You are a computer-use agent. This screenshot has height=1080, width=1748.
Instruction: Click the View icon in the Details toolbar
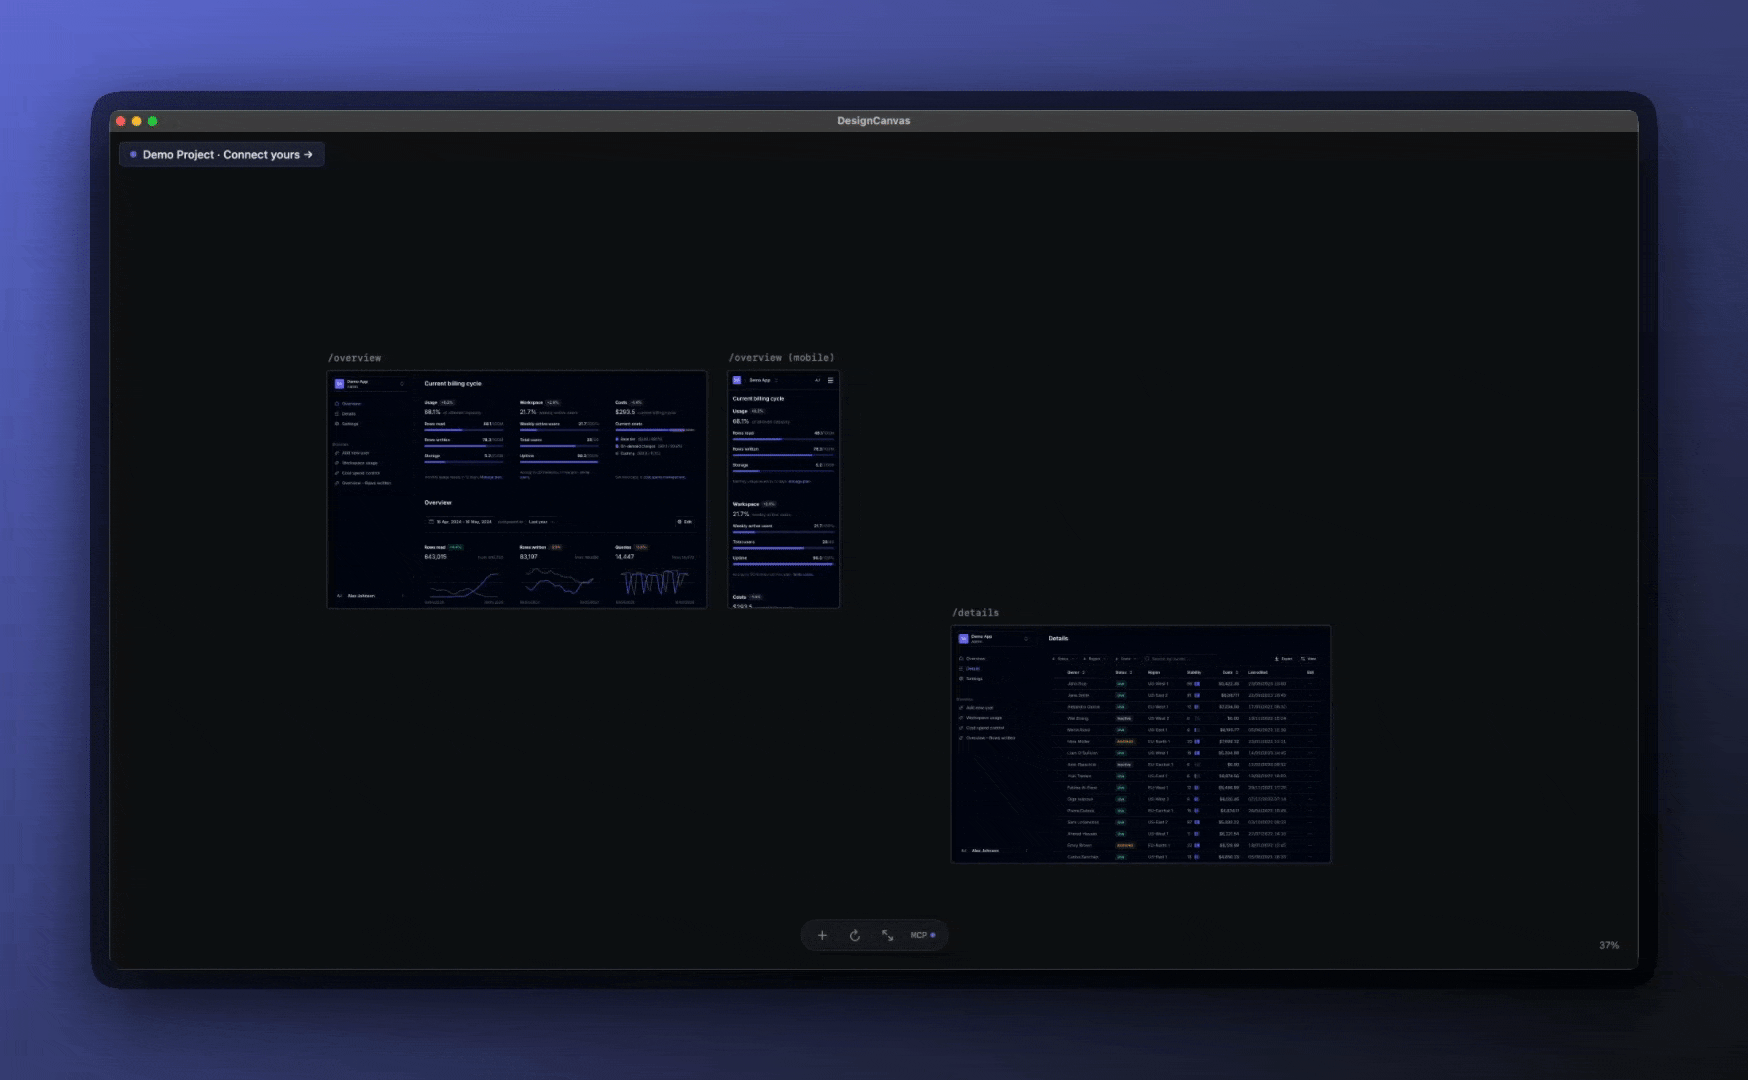1303,659
